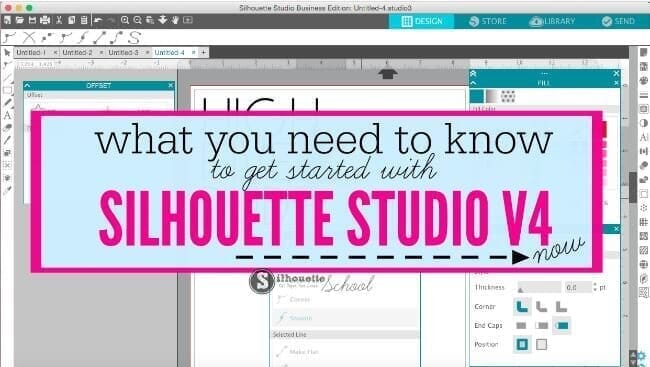The height and width of the screenshot is (367, 650).
Task: Open the DESIGN tab
Action: pyautogui.click(x=422, y=21)
